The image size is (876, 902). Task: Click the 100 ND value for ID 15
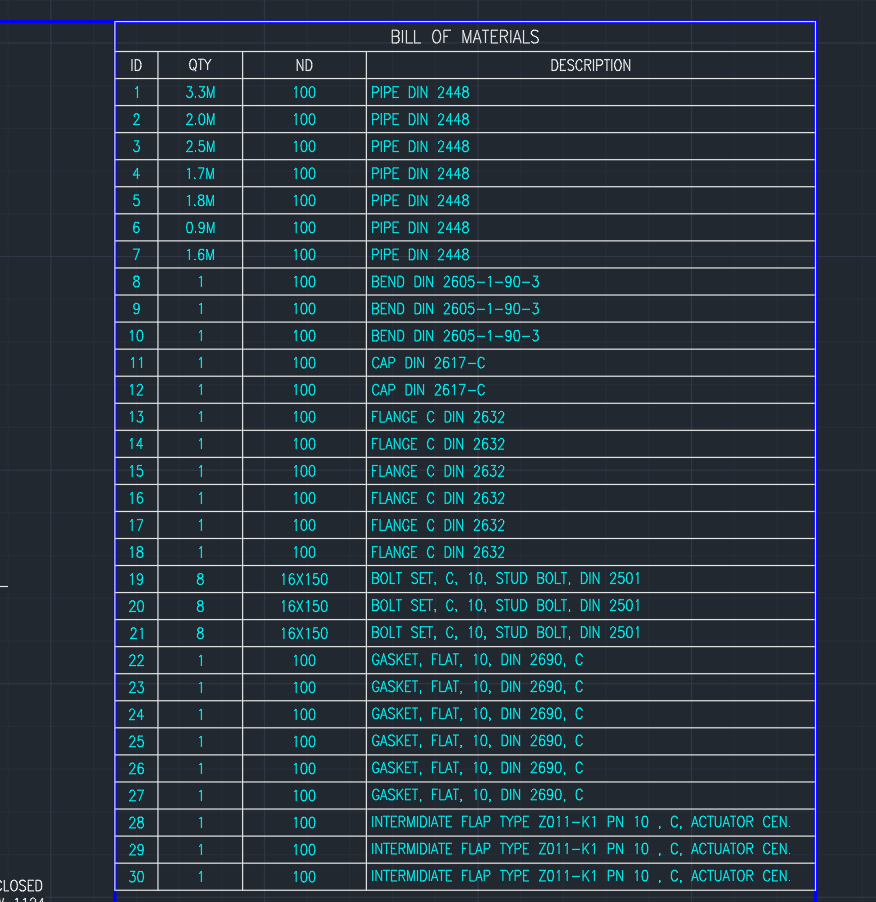pos(303,470)
